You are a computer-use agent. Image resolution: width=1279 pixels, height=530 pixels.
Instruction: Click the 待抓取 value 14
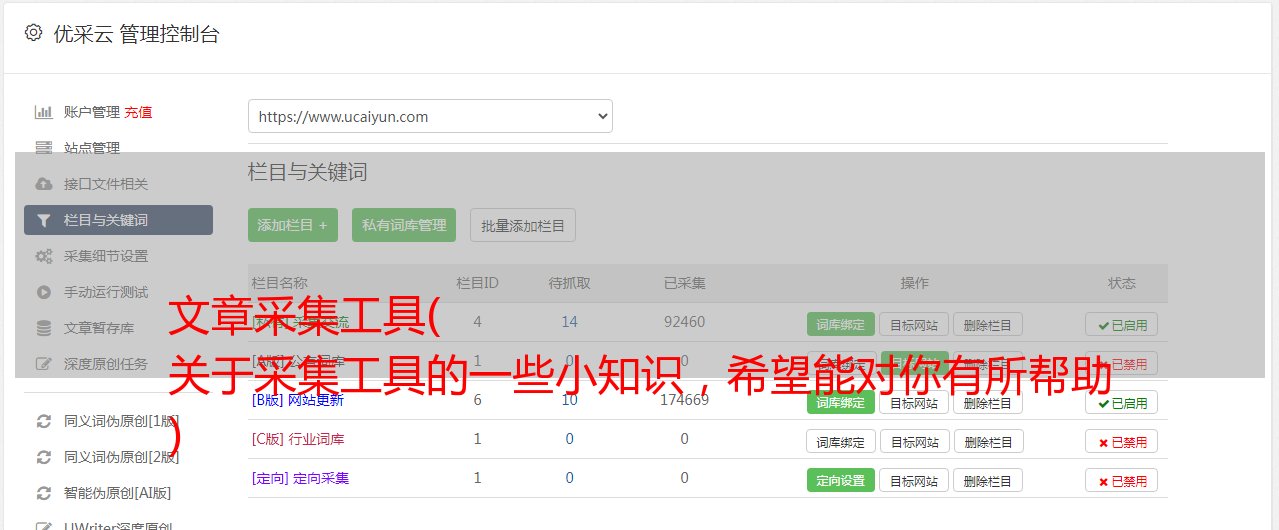click(570, 322)
